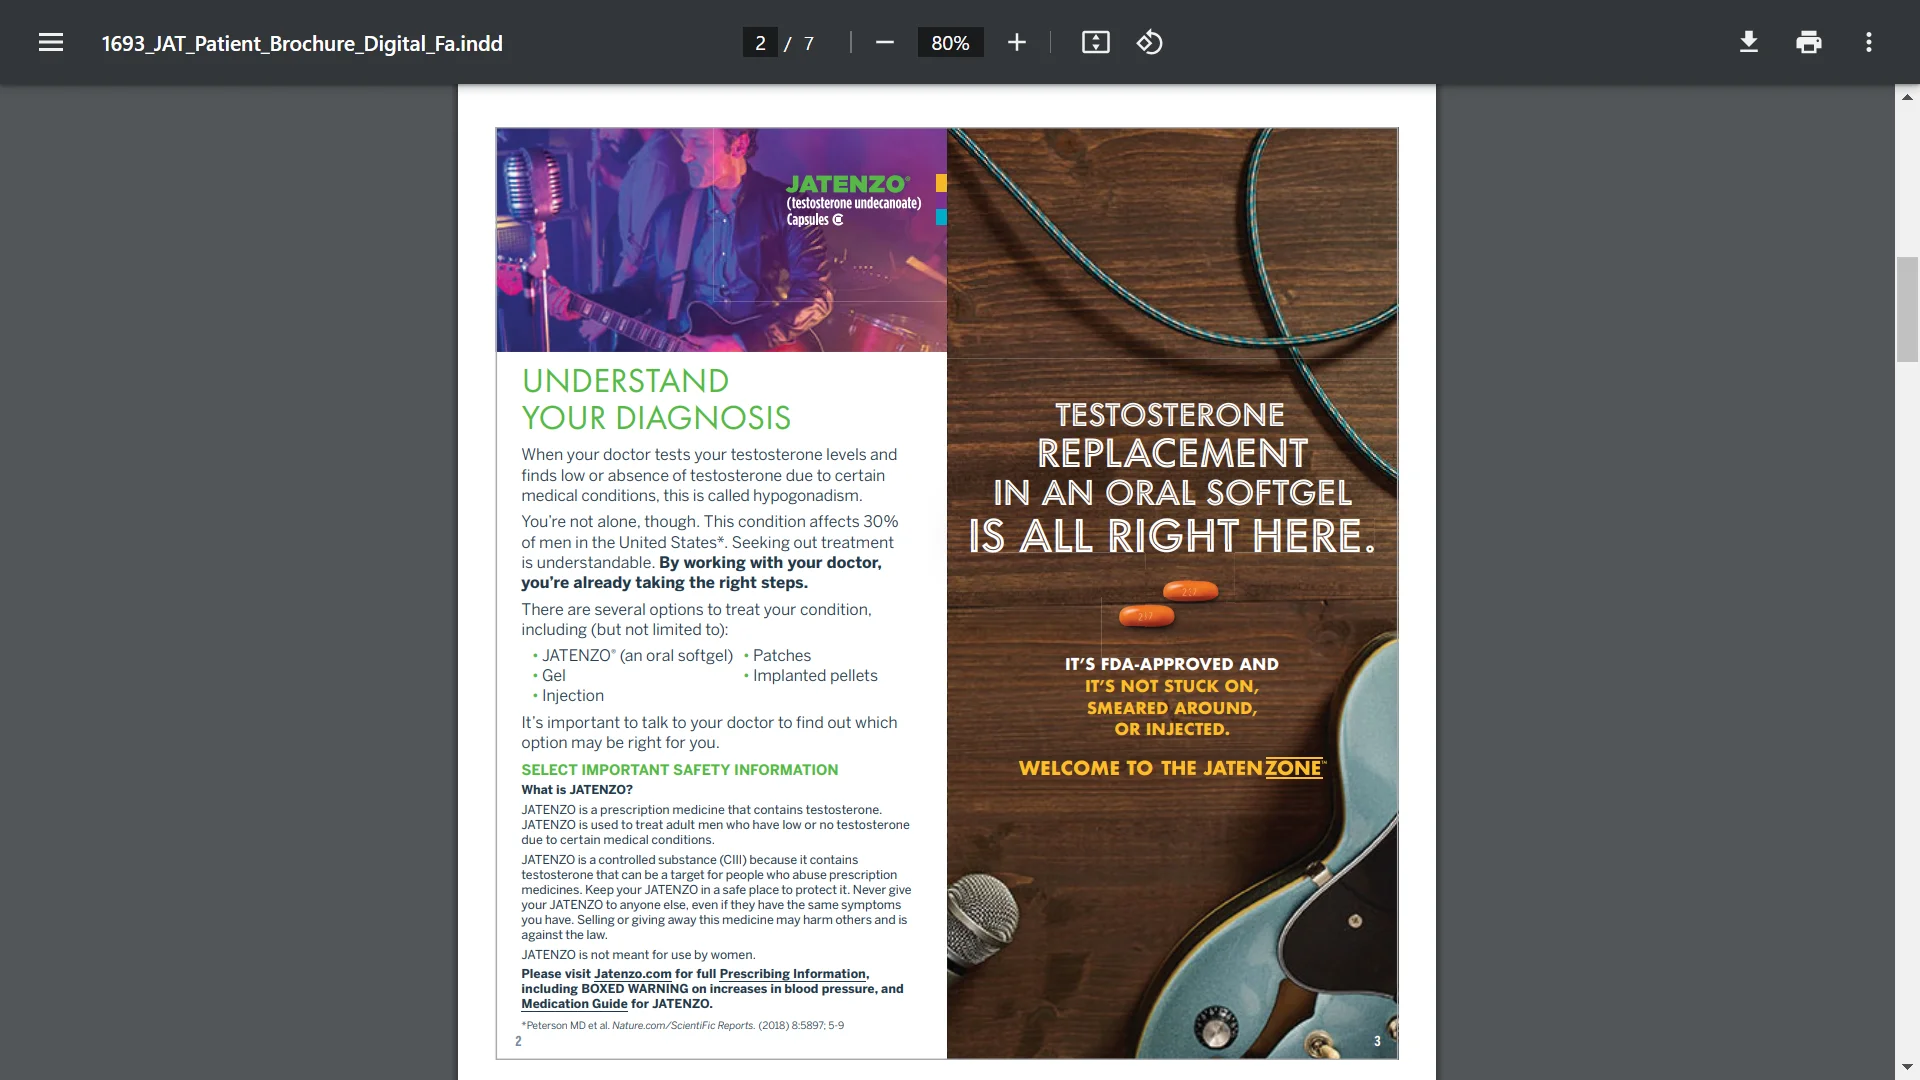This screenshot has height=1080, width=1920.
Task: Click SELECT IMPORTANT SAFETY INFORMATION heading
Action: (x=680, y=770)
